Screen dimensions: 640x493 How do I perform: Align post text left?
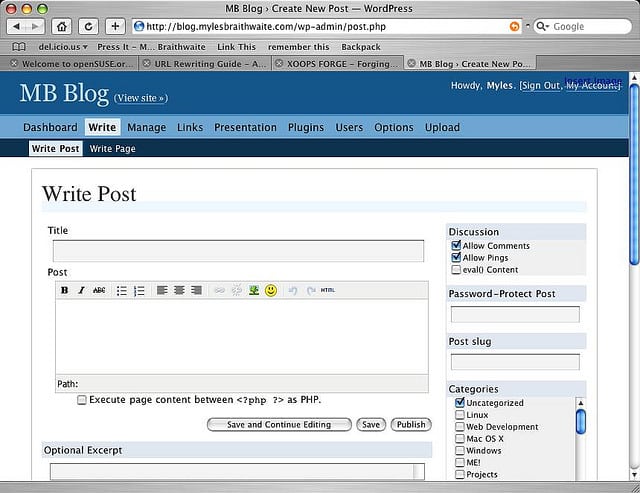(162, 290)
